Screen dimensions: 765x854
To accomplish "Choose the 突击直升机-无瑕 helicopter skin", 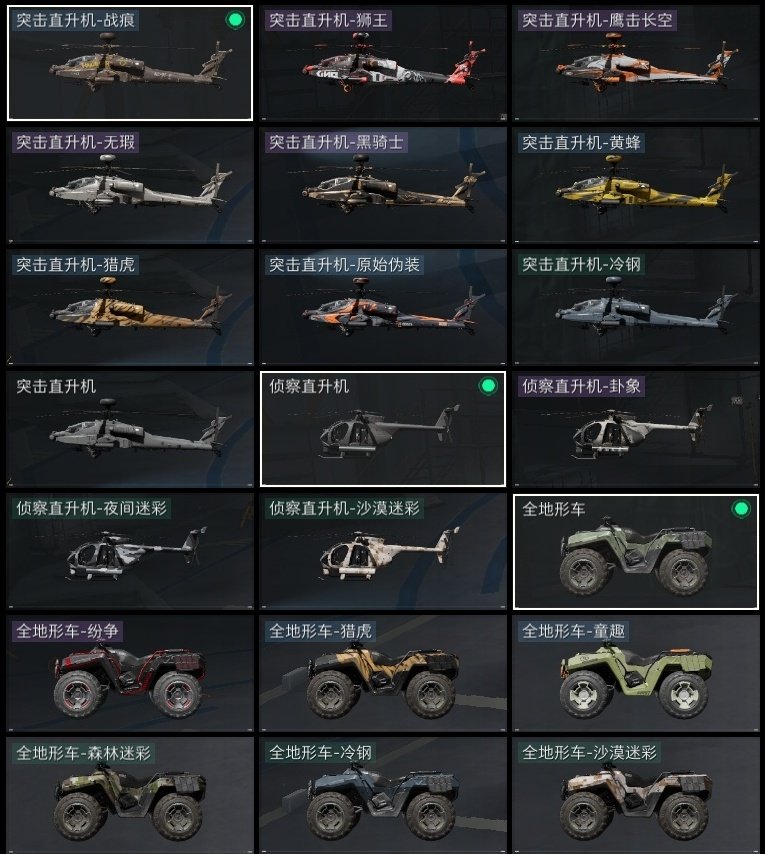I will (130, 185).
